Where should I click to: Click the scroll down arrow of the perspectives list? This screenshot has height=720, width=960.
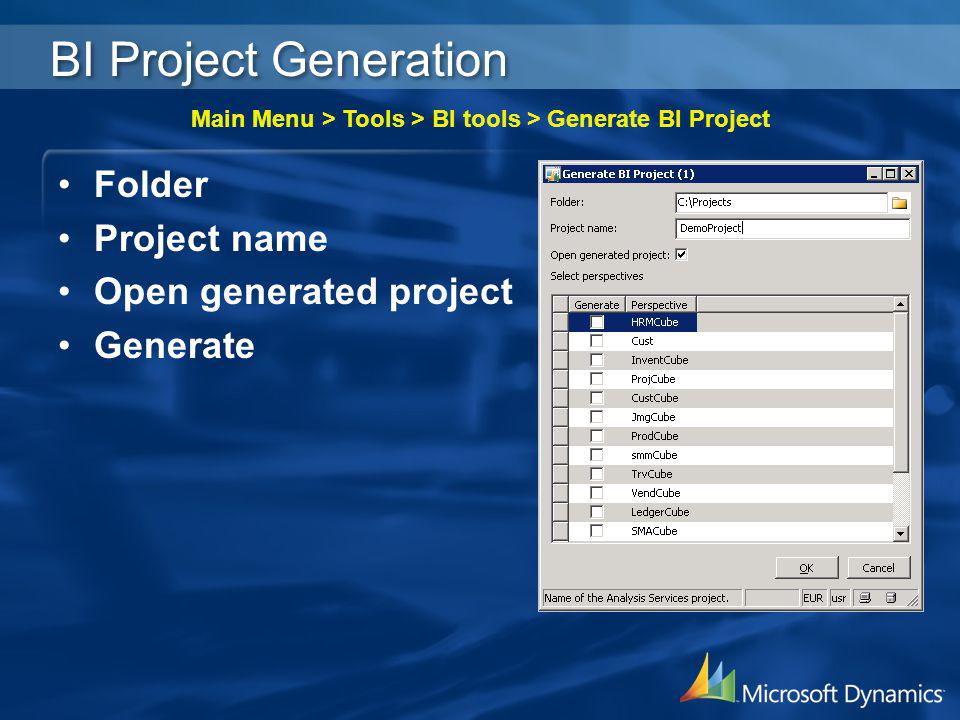[x=900, y=533]
